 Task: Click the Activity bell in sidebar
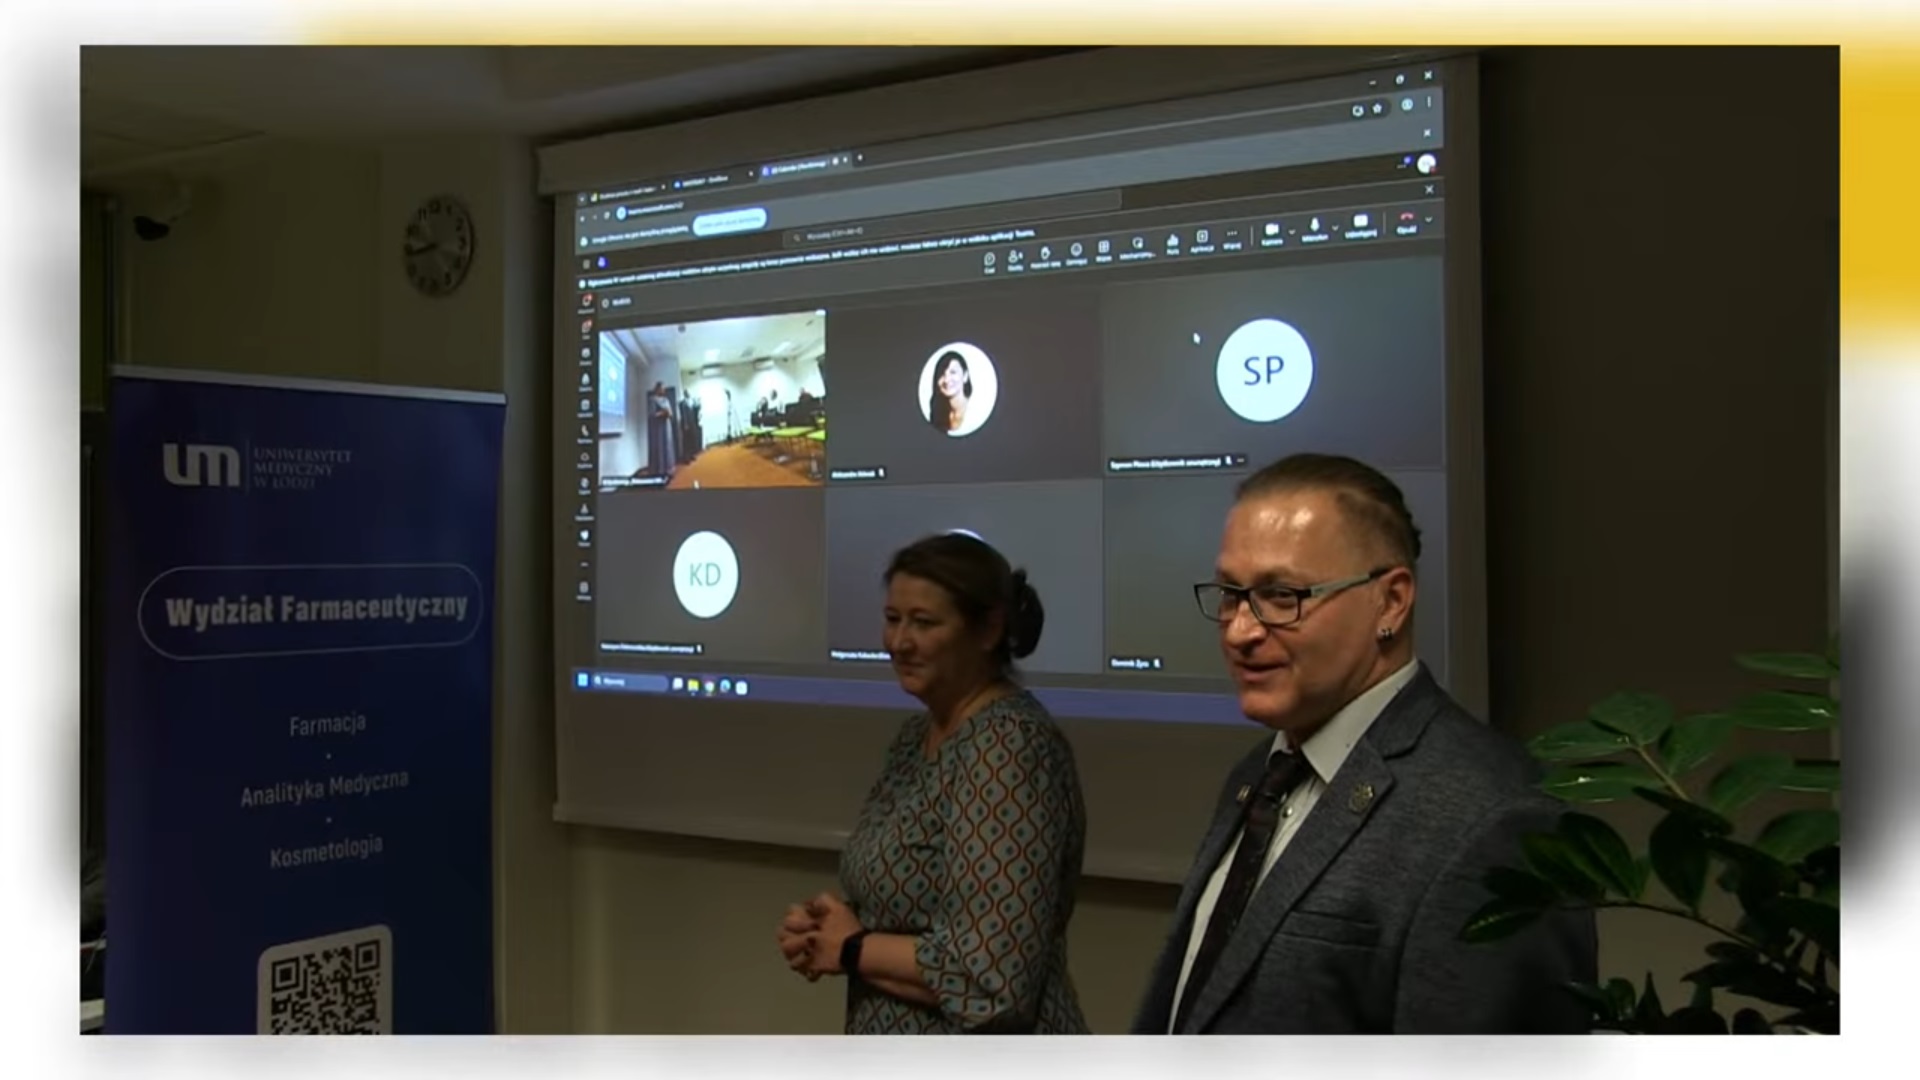coord(586,301)
